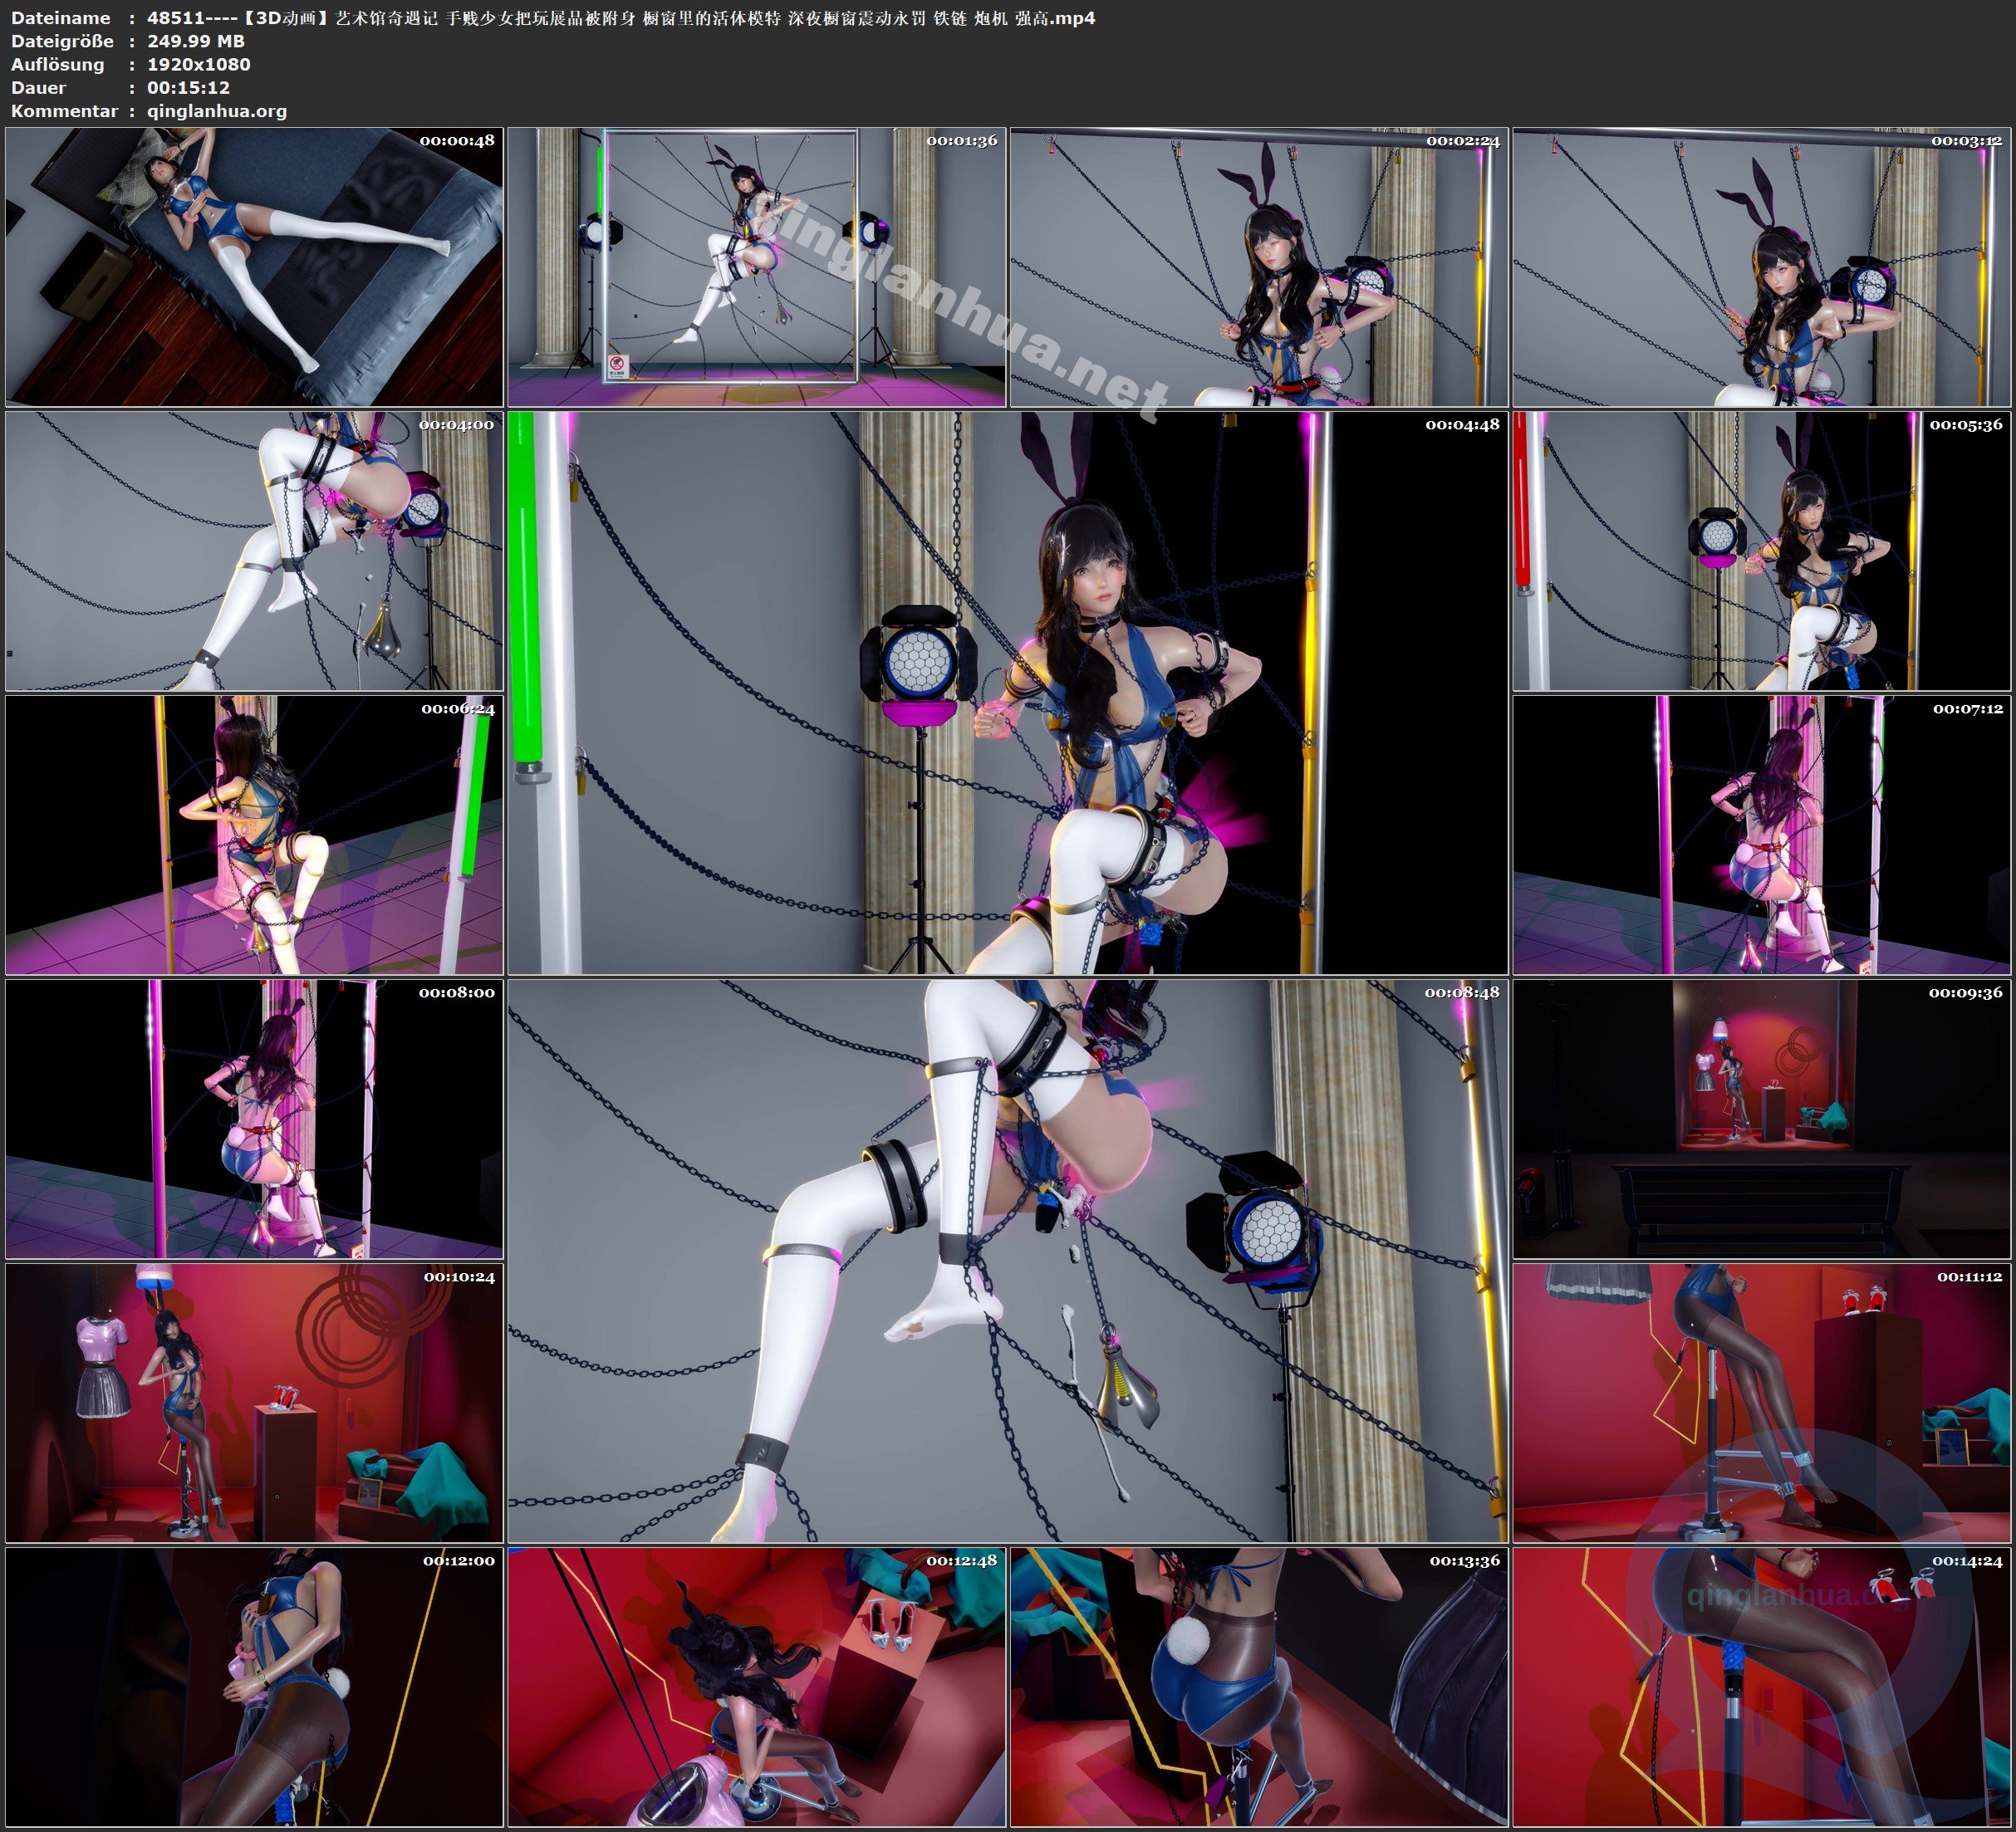Pick the thumbnail labeled 00:08:00
2016x1832 pixels.
tap(254, 1119)
